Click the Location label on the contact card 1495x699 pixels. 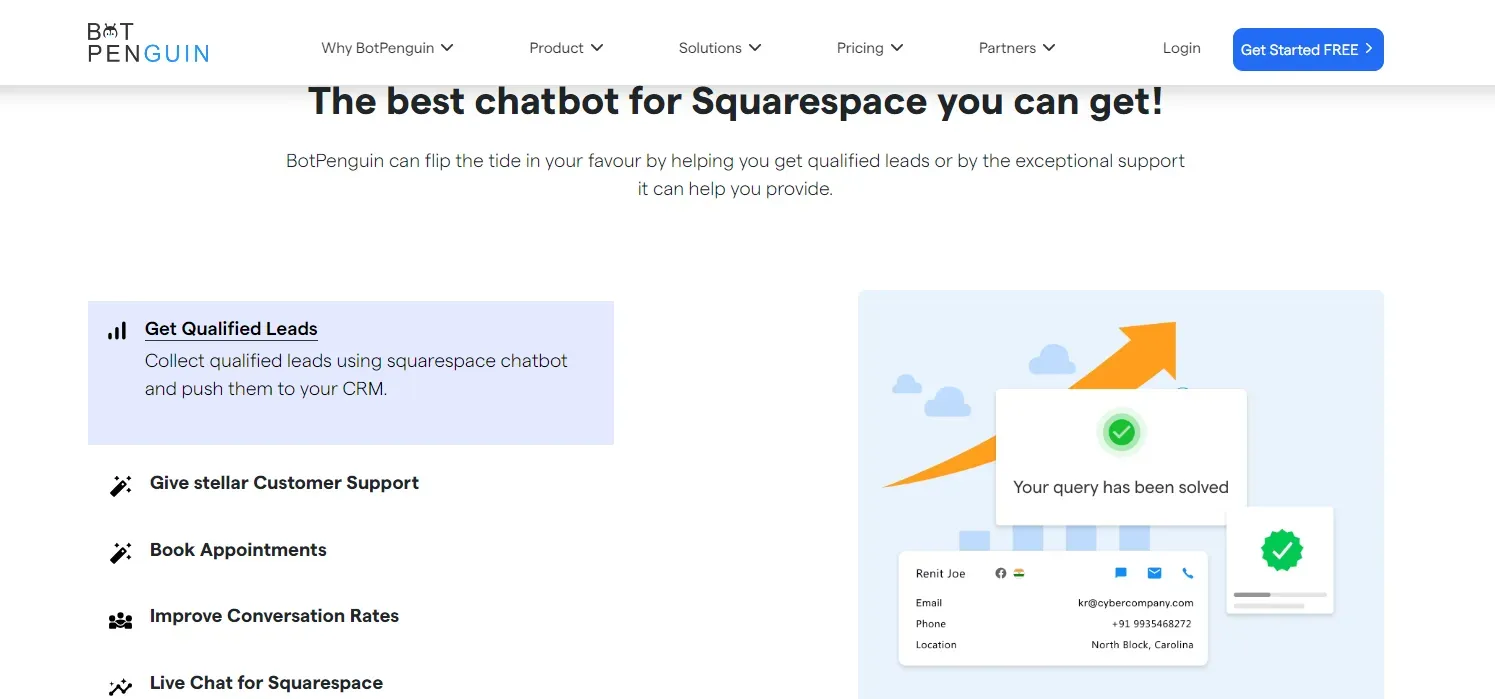936,645
